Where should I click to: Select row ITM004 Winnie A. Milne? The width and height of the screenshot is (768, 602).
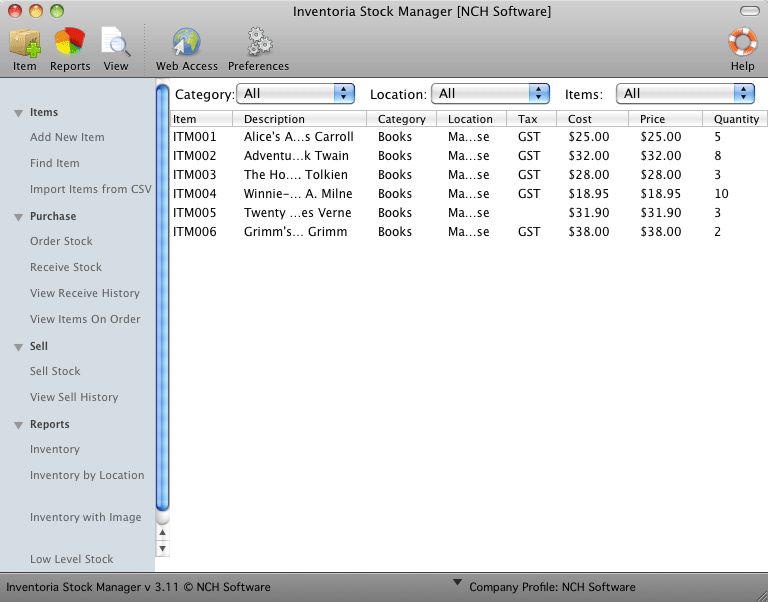coord(300,194)
